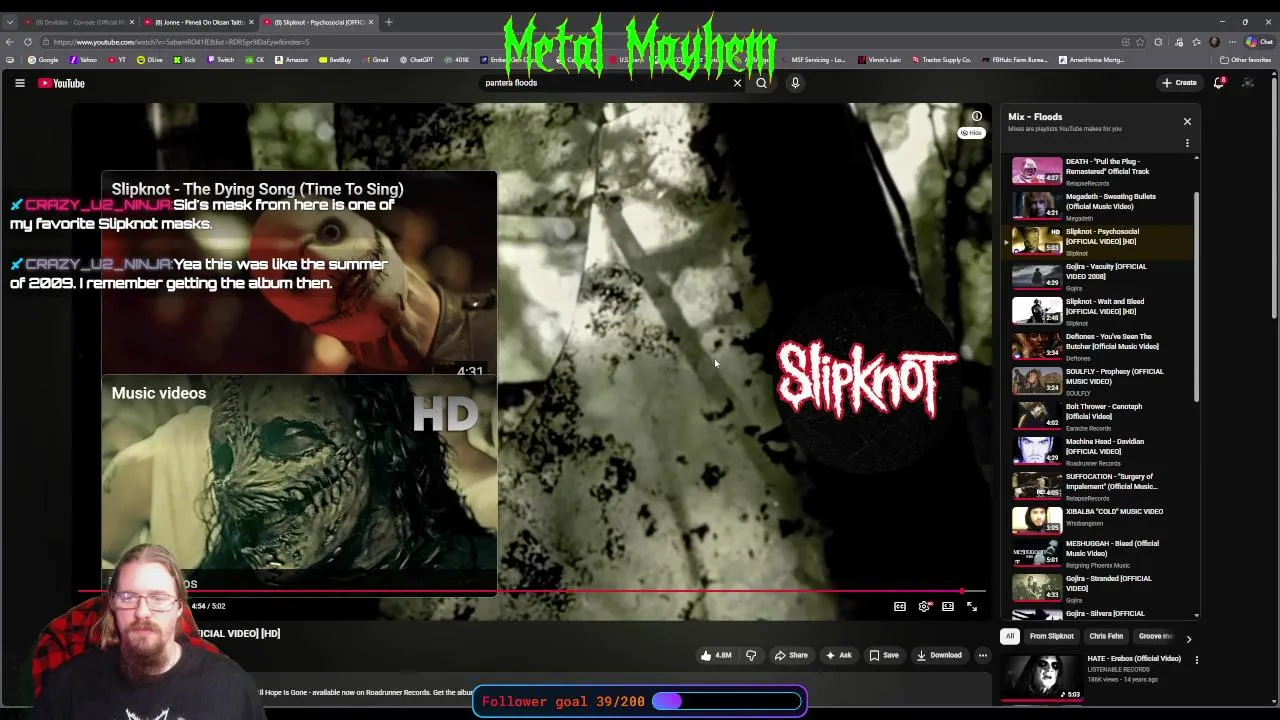Select Chris Fehn filter chip

(1106, 636)
